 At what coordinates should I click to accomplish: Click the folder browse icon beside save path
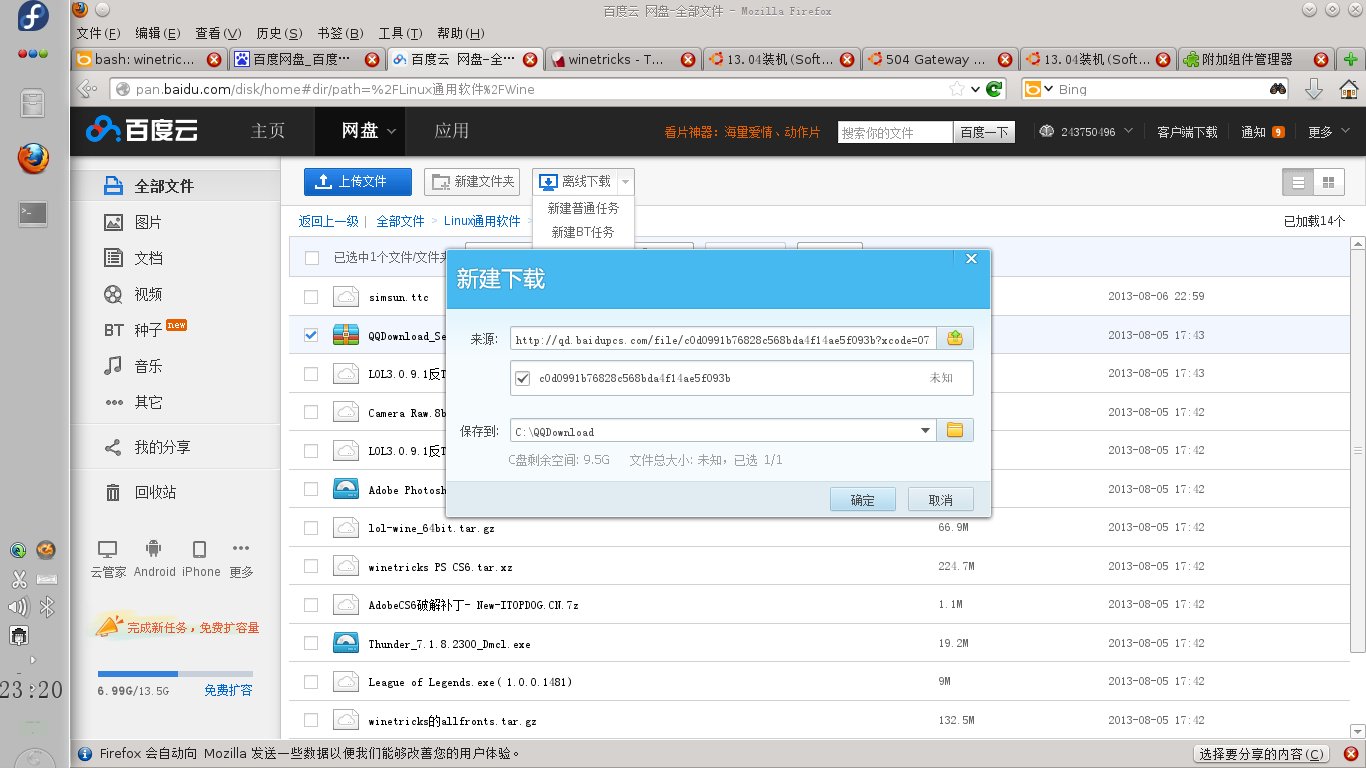pos(955,430)
